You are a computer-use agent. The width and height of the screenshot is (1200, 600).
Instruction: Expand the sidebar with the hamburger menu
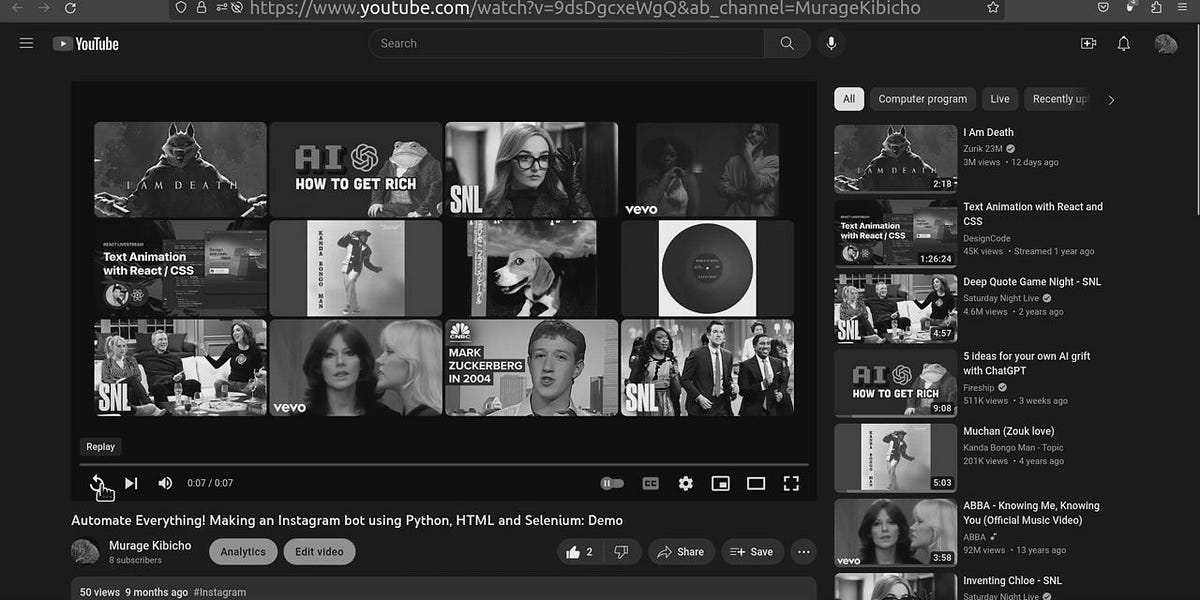pyautogui.click(x=26, y=42)
